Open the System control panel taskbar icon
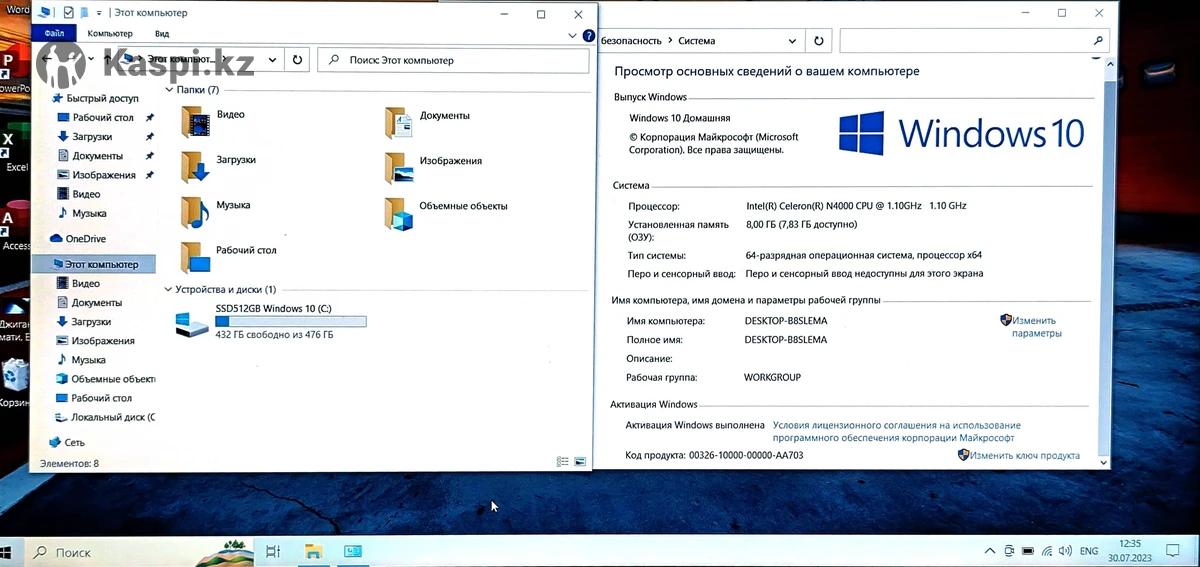The width and height of the screenshot is (1200, 567). click(352, 552)
